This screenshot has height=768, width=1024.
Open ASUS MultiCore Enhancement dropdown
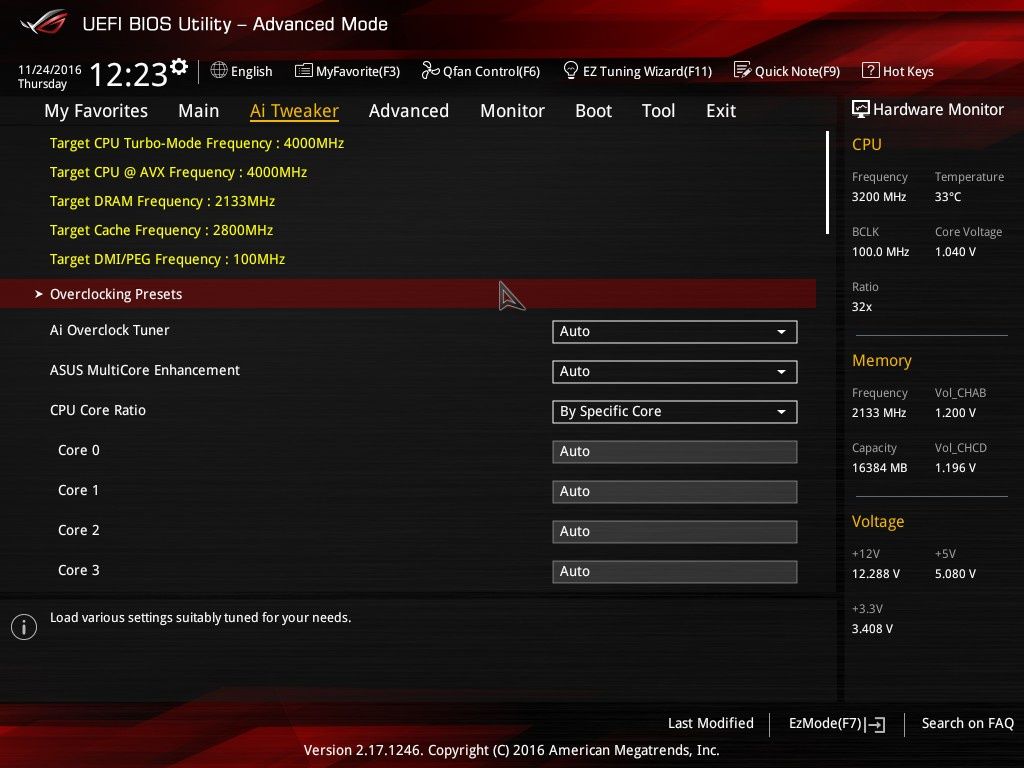click(x=674, y=372)
